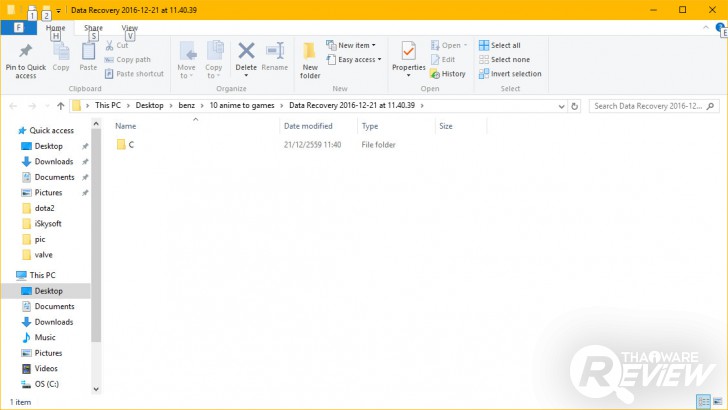Click the Delete X icon

pos(246,51)
